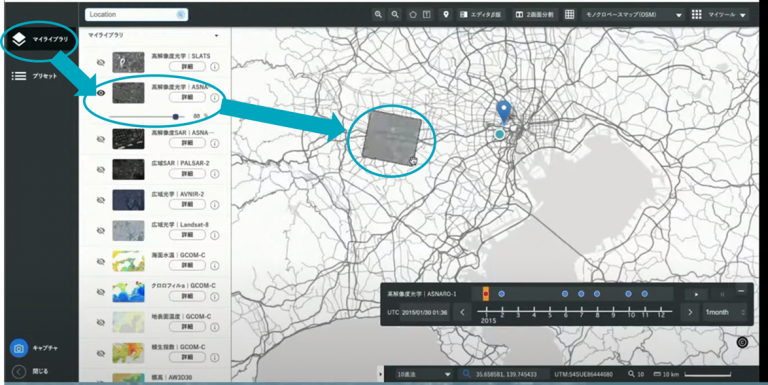The image size is (768, 385).
Task: Select the polygon drawing tool
Action: click(413, 15)
